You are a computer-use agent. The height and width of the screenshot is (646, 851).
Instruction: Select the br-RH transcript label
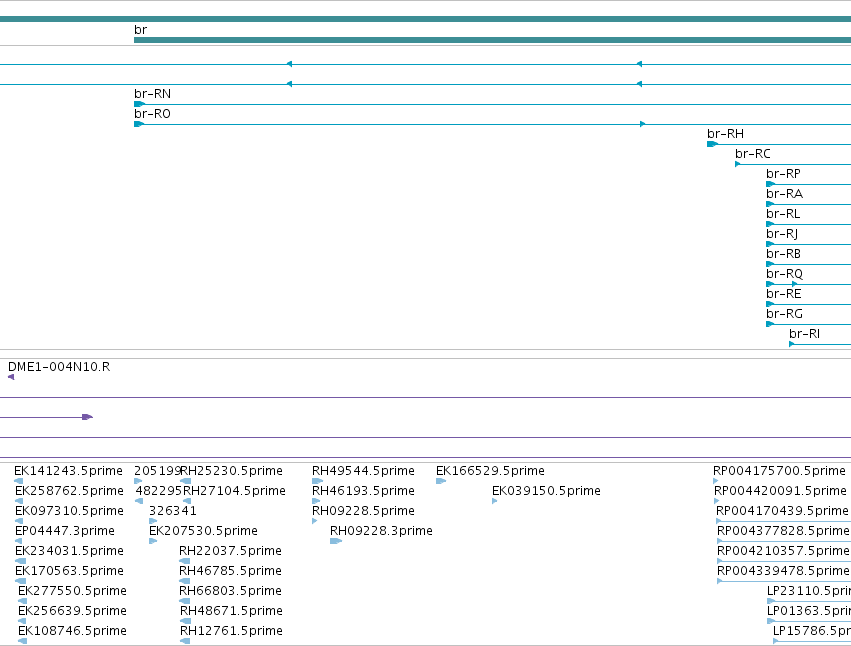[725, 134]
